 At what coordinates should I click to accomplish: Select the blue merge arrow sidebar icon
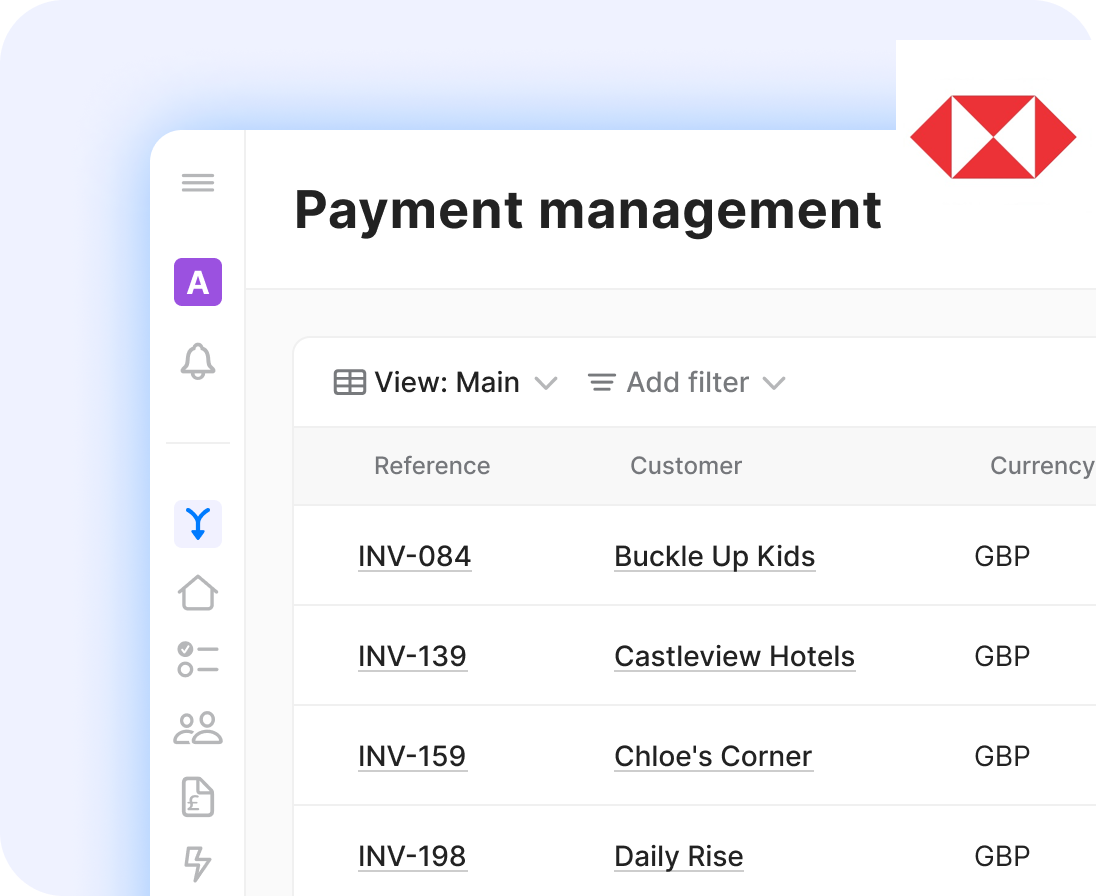[x=198, y=524]
